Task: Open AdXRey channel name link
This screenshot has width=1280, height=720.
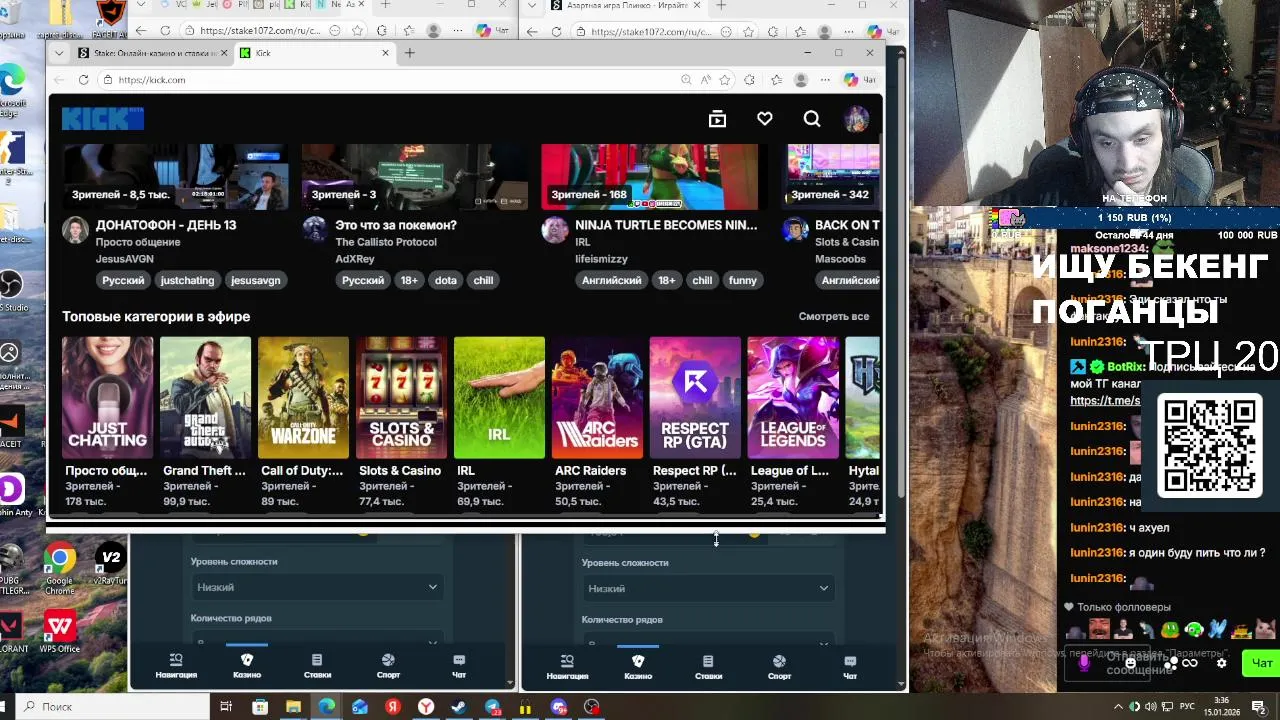Action: coord(355,259)
